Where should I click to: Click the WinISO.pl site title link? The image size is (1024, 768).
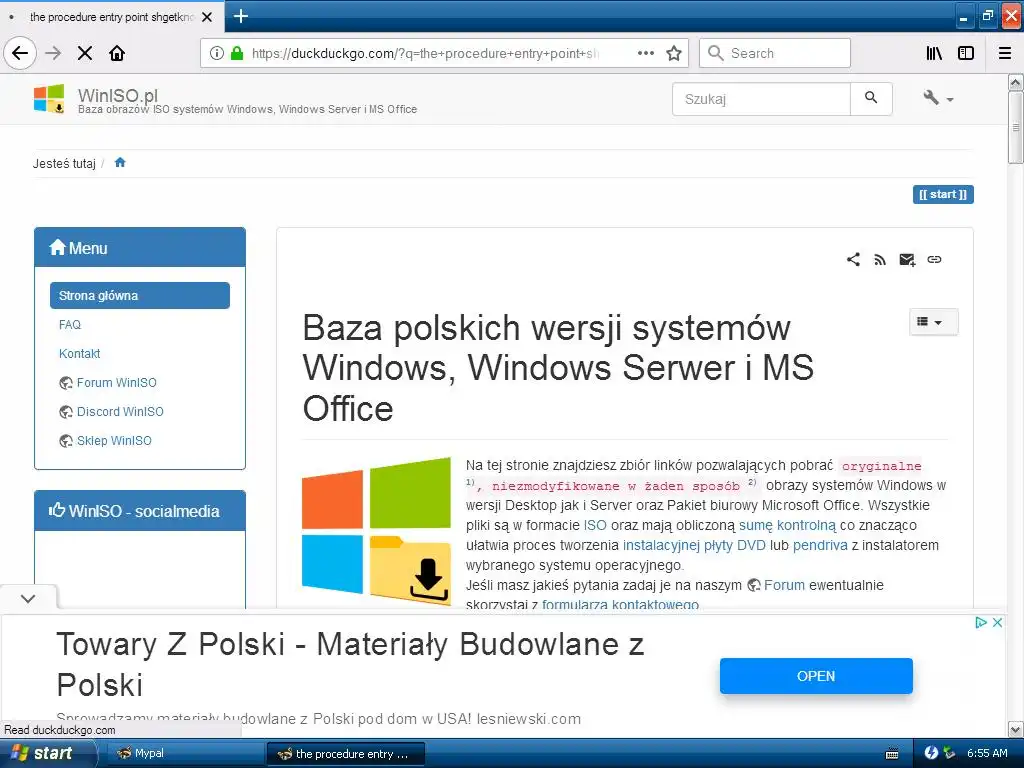[118, 95]
